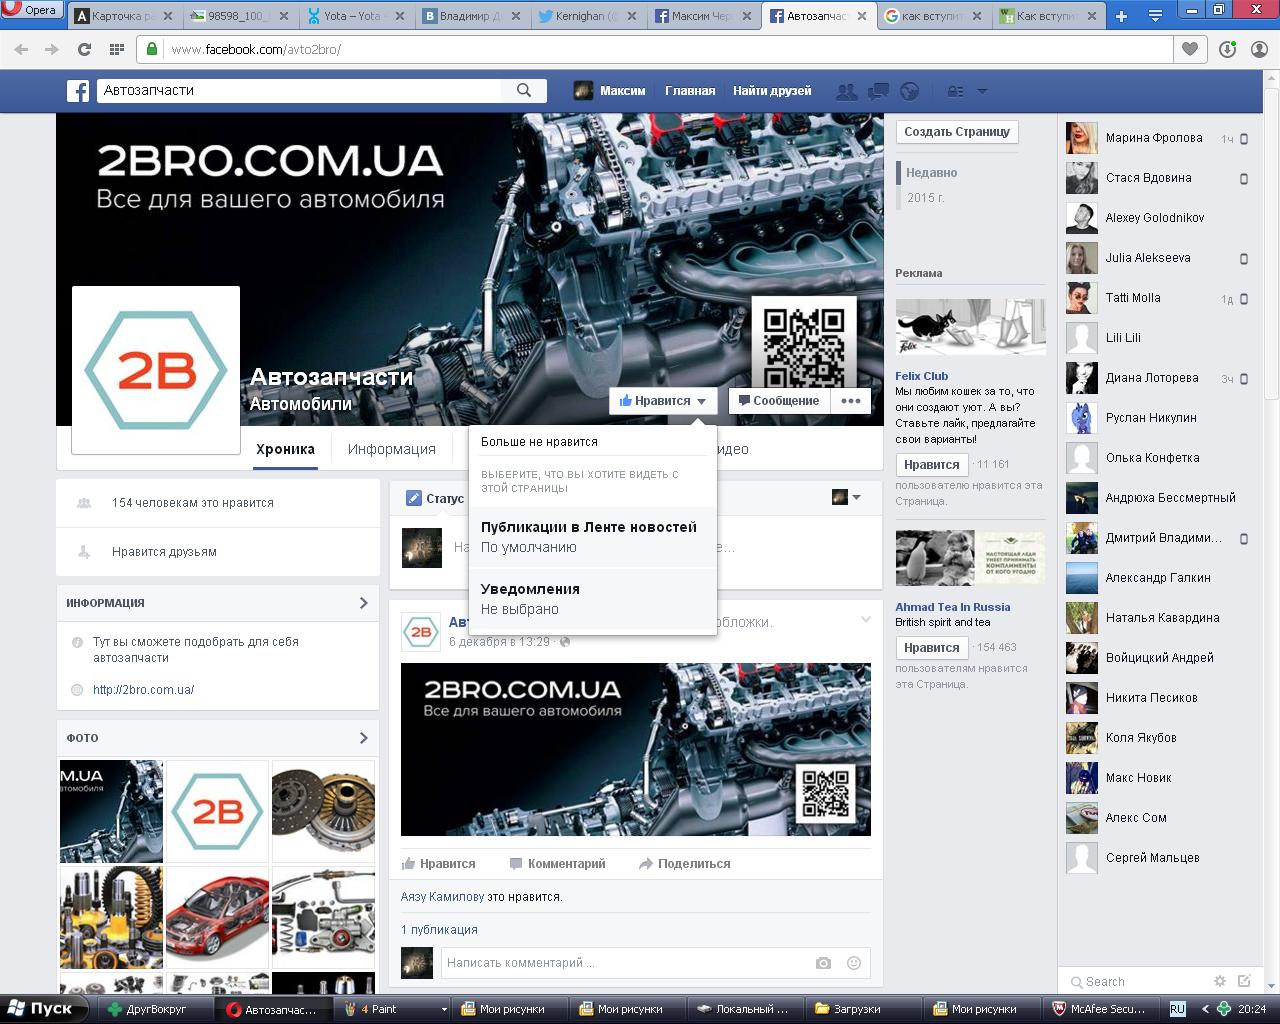This screenshot has height=1024, width=1280.
Task: Like the post with Нравится link
Action: coord(438,864)
